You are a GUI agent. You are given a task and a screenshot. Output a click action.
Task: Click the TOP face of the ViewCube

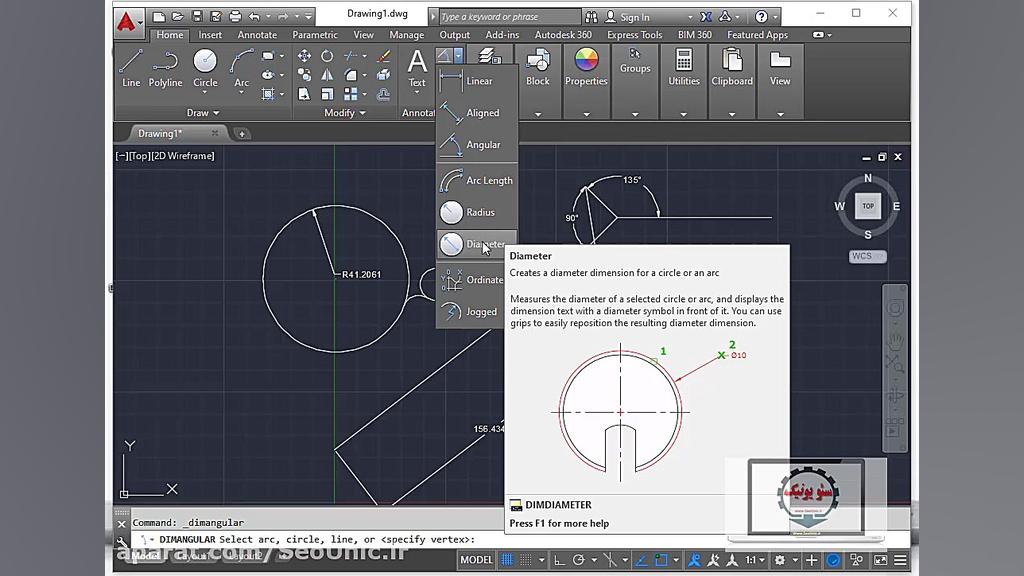point(868,206)
